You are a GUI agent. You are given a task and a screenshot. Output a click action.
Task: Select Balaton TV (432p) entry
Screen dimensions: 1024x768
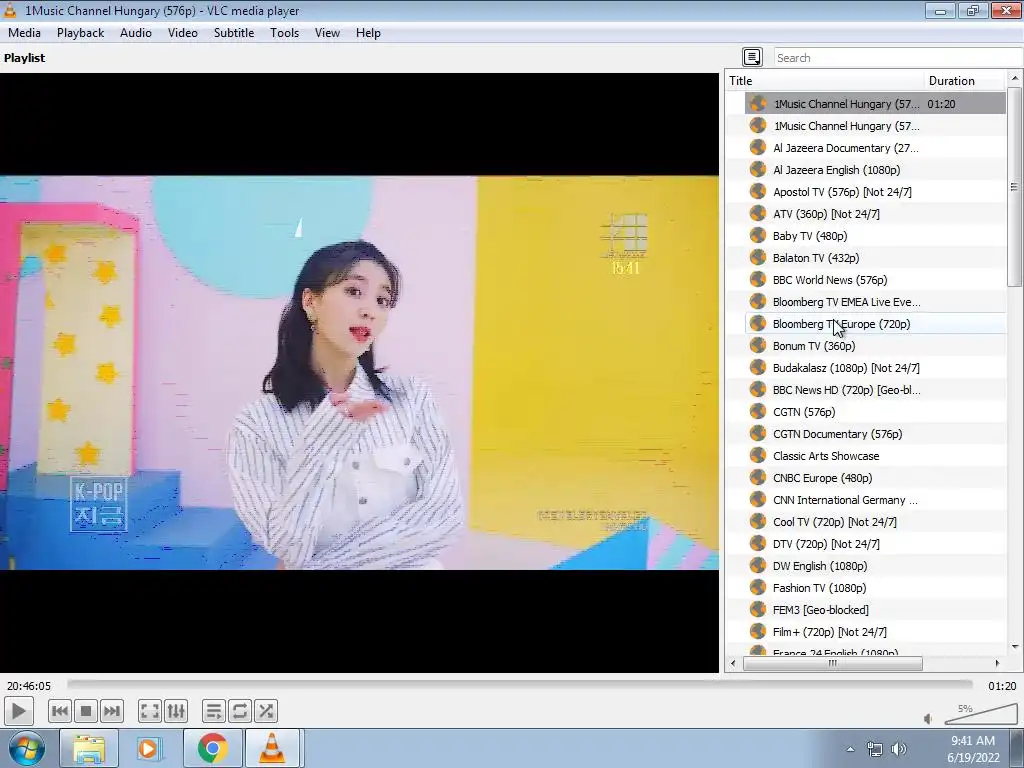pyautogui.click(x=875, y=258)
